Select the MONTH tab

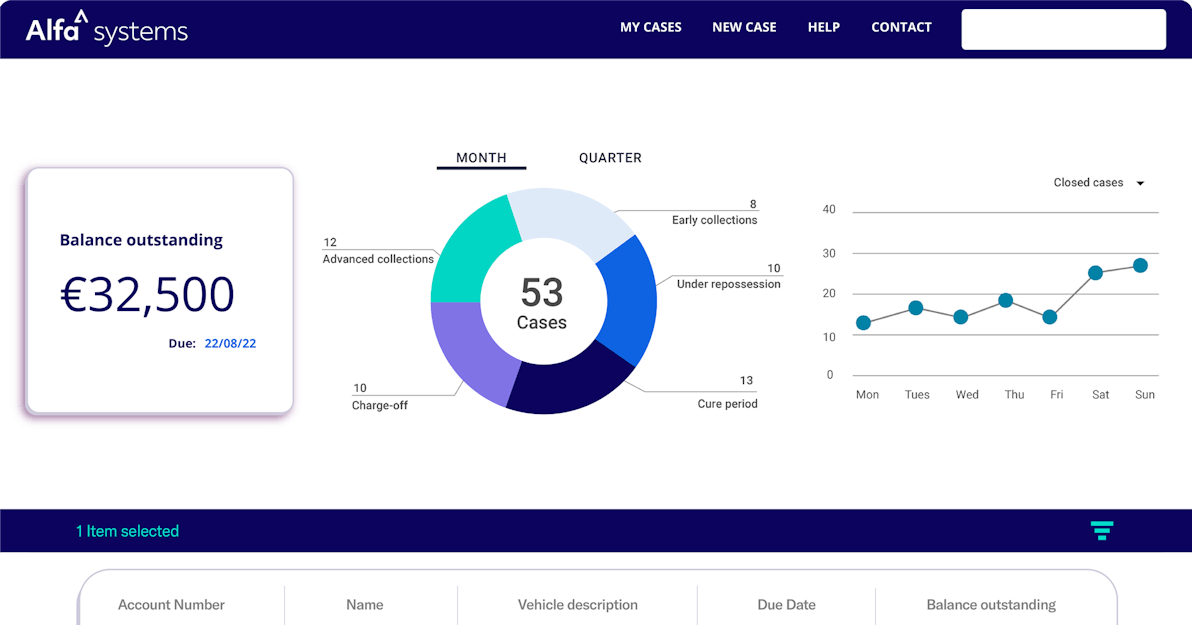pos(481,157)
